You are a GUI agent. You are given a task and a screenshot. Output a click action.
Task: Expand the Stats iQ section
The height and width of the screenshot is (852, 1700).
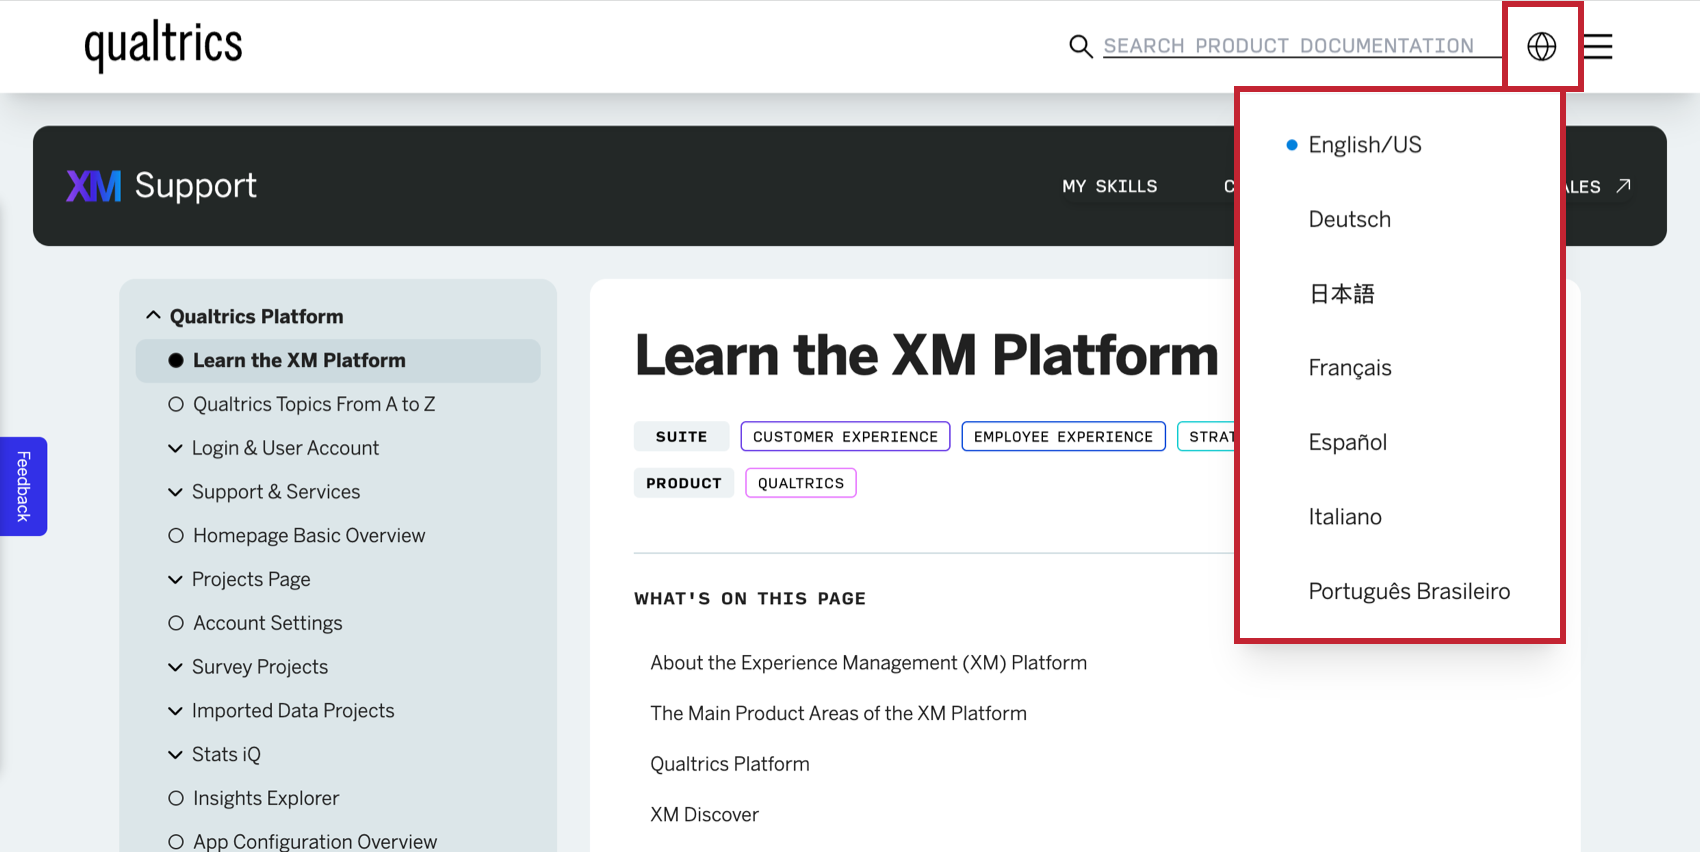tap(175, 755)
